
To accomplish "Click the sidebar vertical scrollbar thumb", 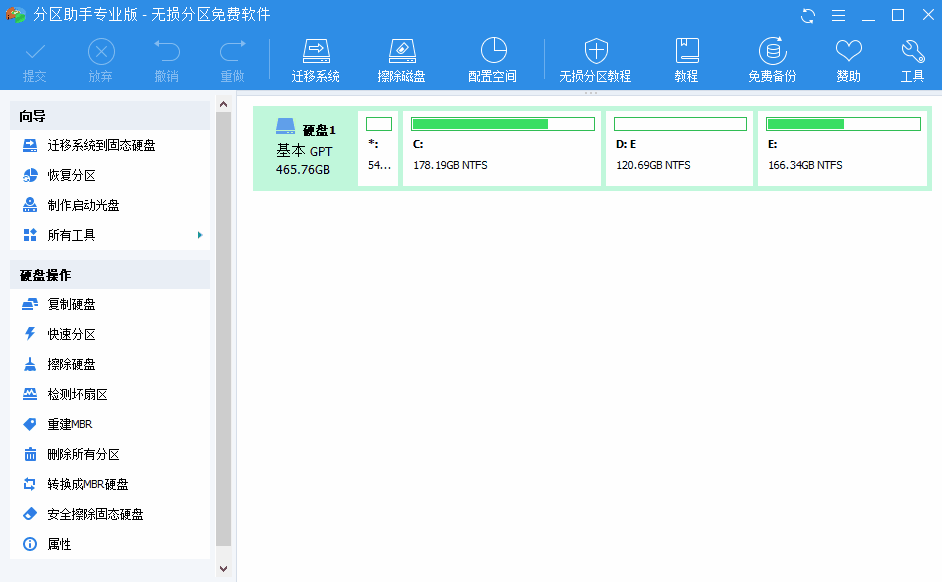I will tap(223, 329).
